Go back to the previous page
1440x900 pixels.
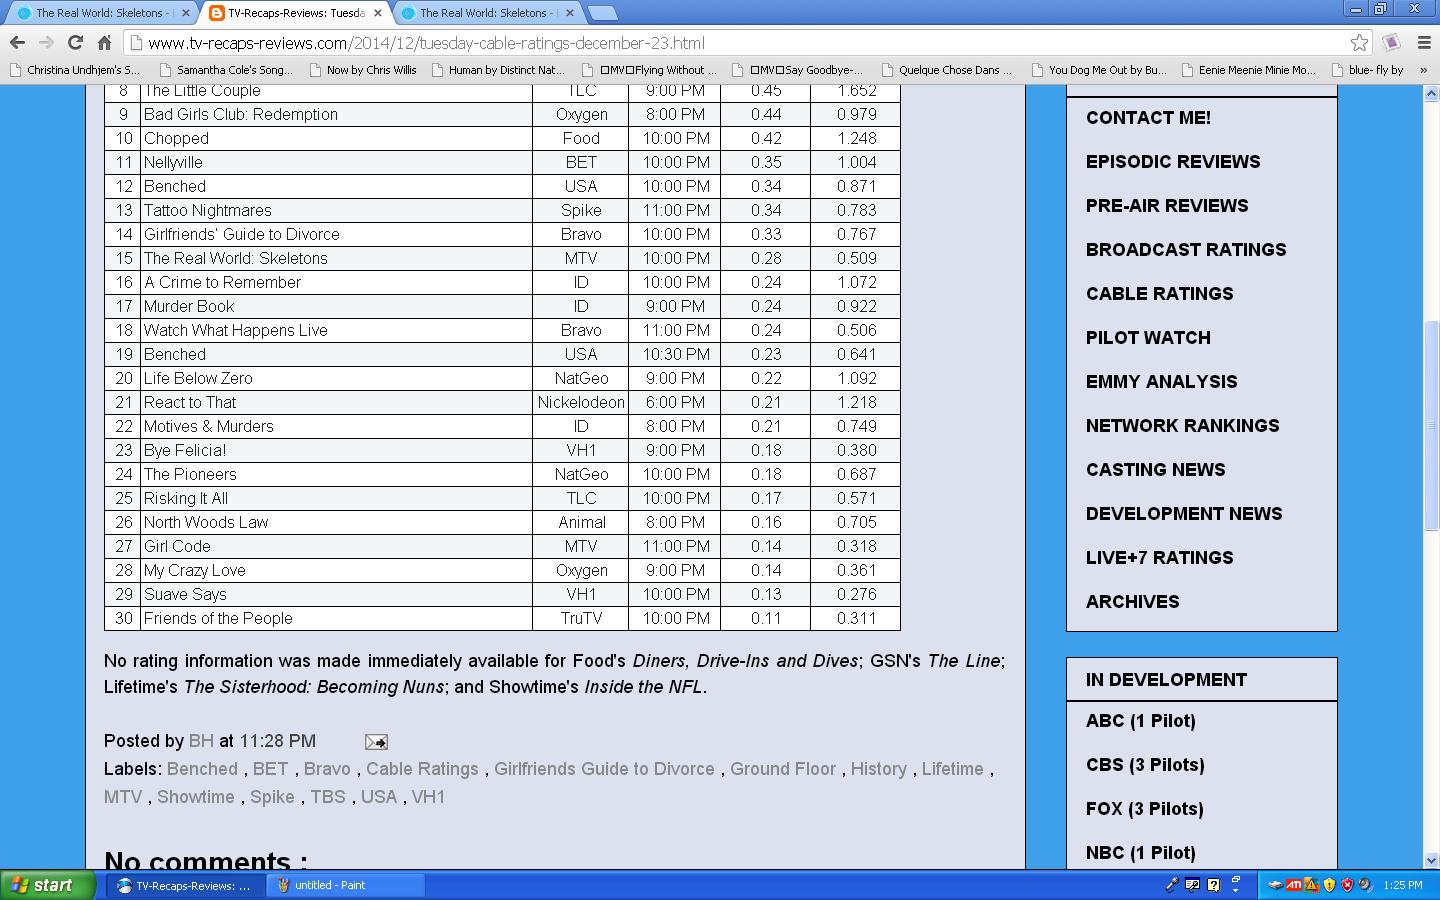(17, 43)
